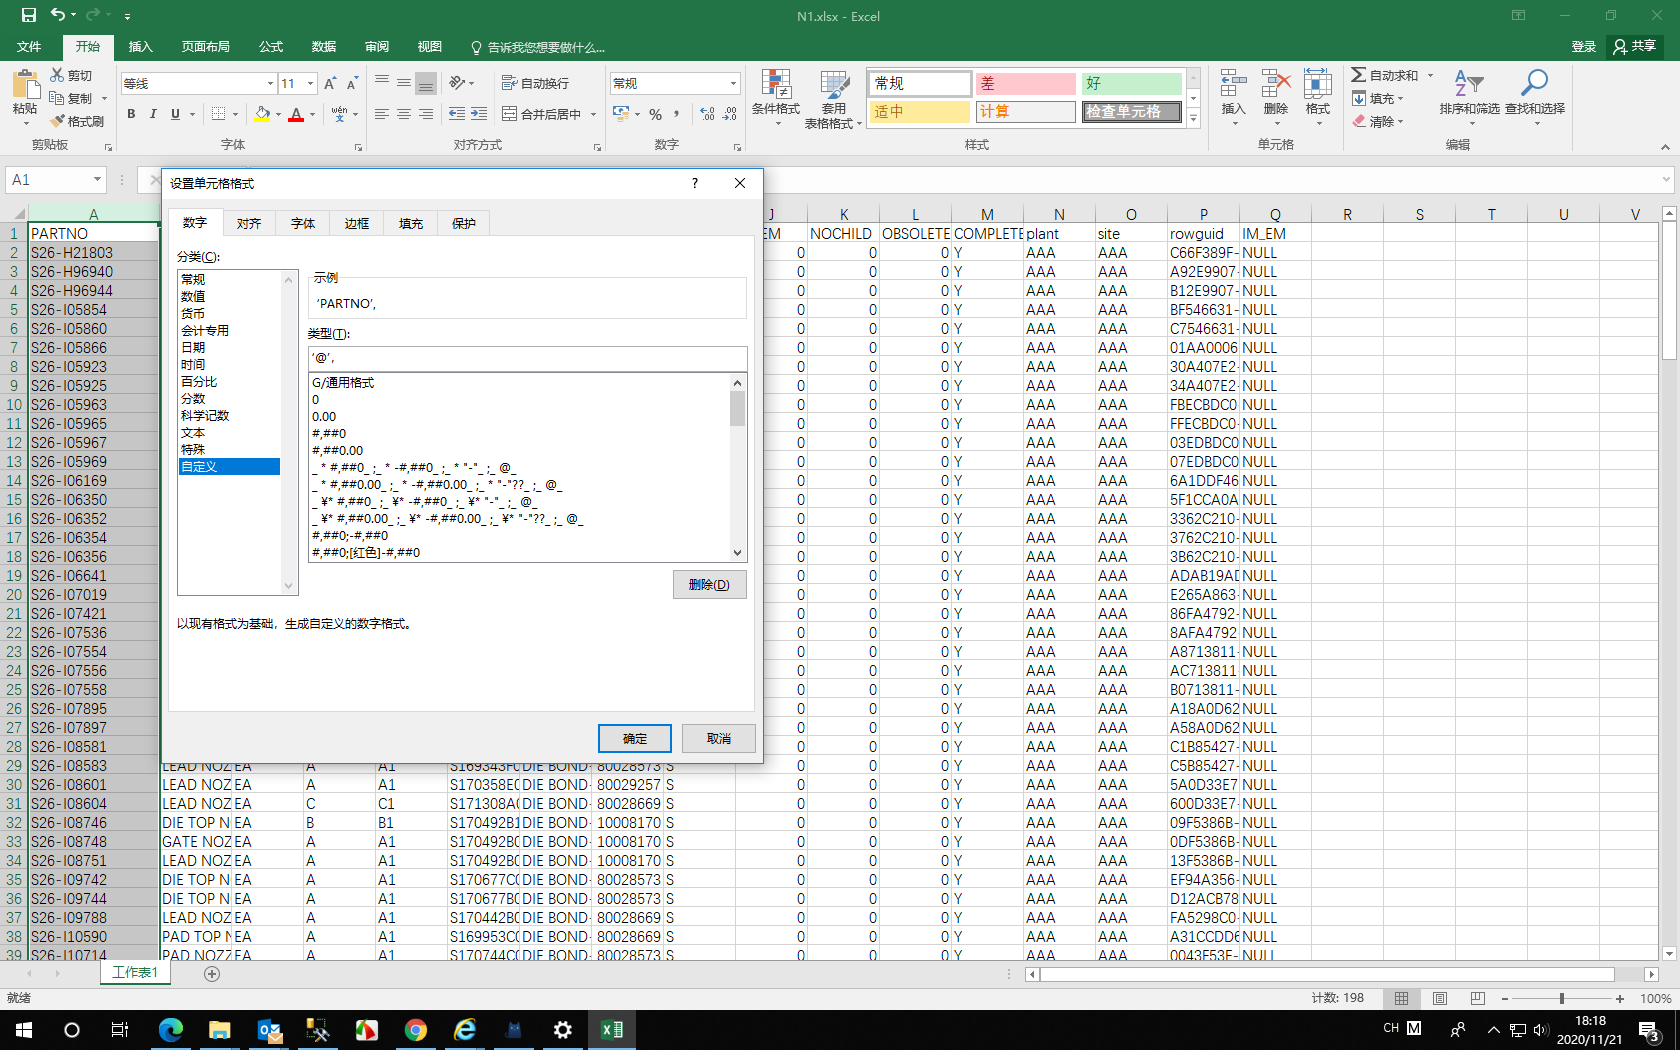Collapse the ribbon using the chevron
Image resolution: width=1680 pixels, height=1050 pixels.
[x=1665, y=147]
